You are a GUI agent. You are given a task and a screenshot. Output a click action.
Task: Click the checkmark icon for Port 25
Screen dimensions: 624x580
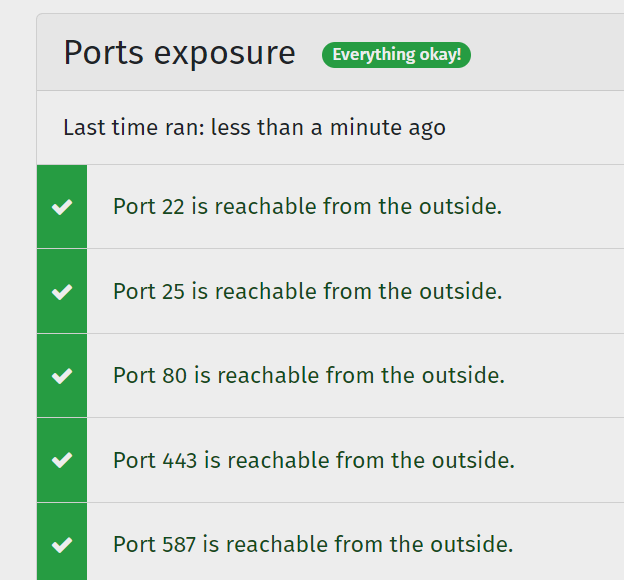point(62,292)
